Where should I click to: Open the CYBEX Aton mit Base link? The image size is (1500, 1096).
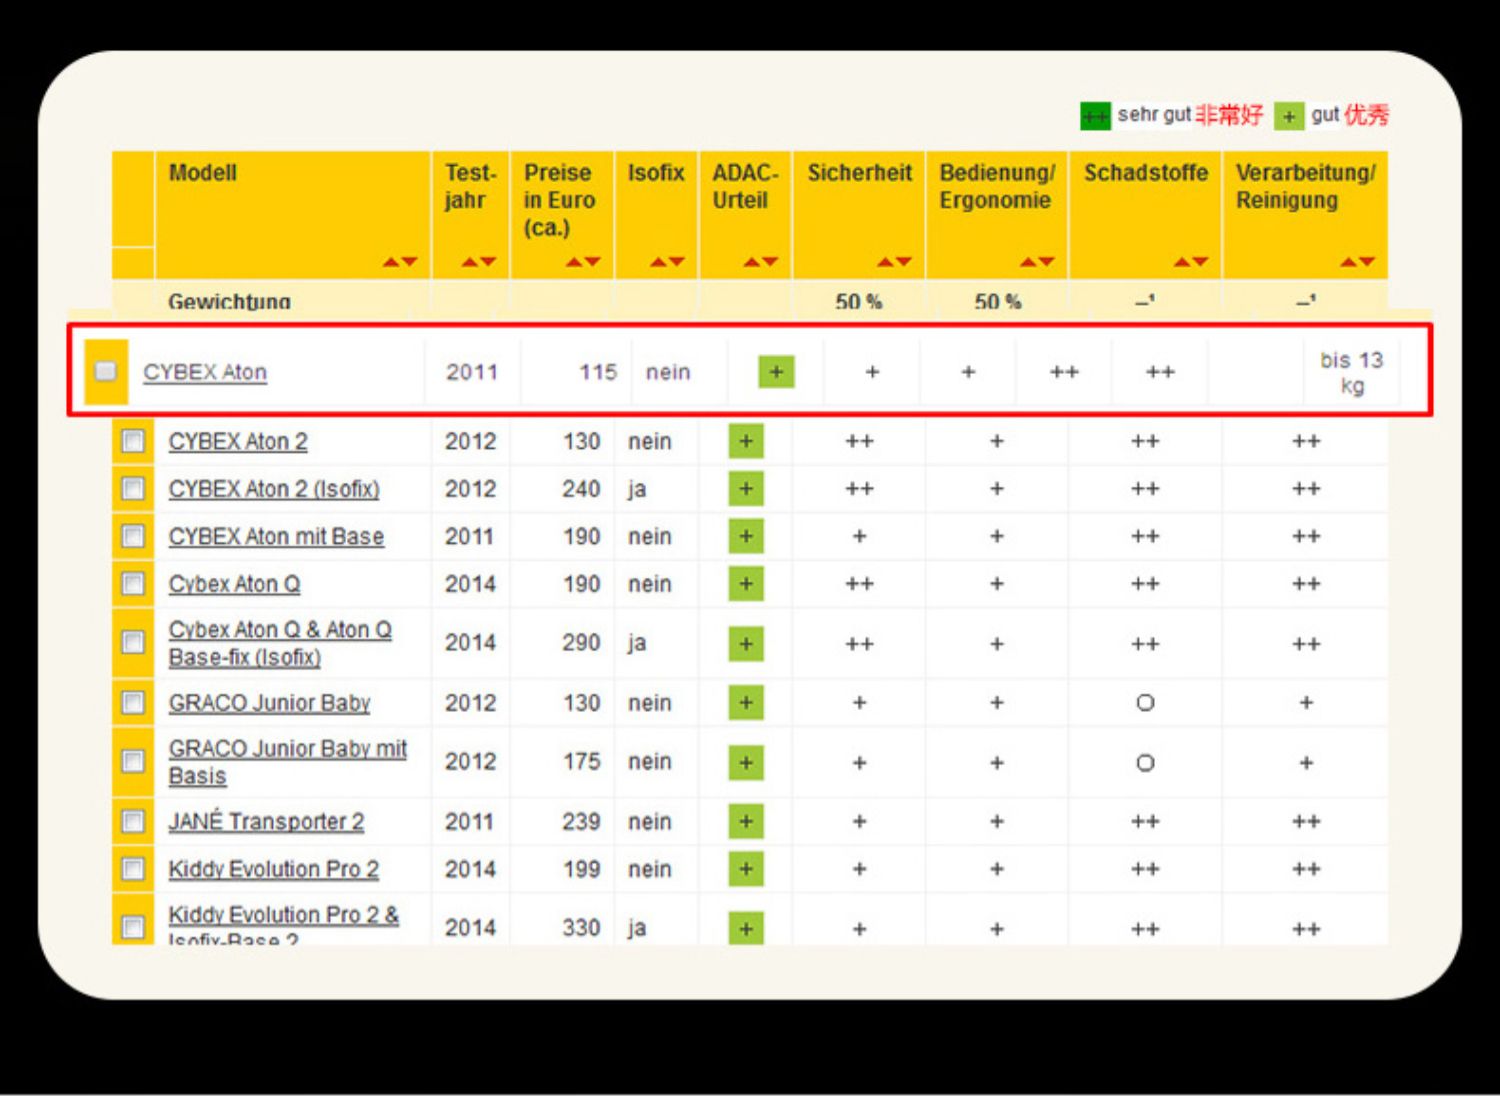(x=276, y=537)
